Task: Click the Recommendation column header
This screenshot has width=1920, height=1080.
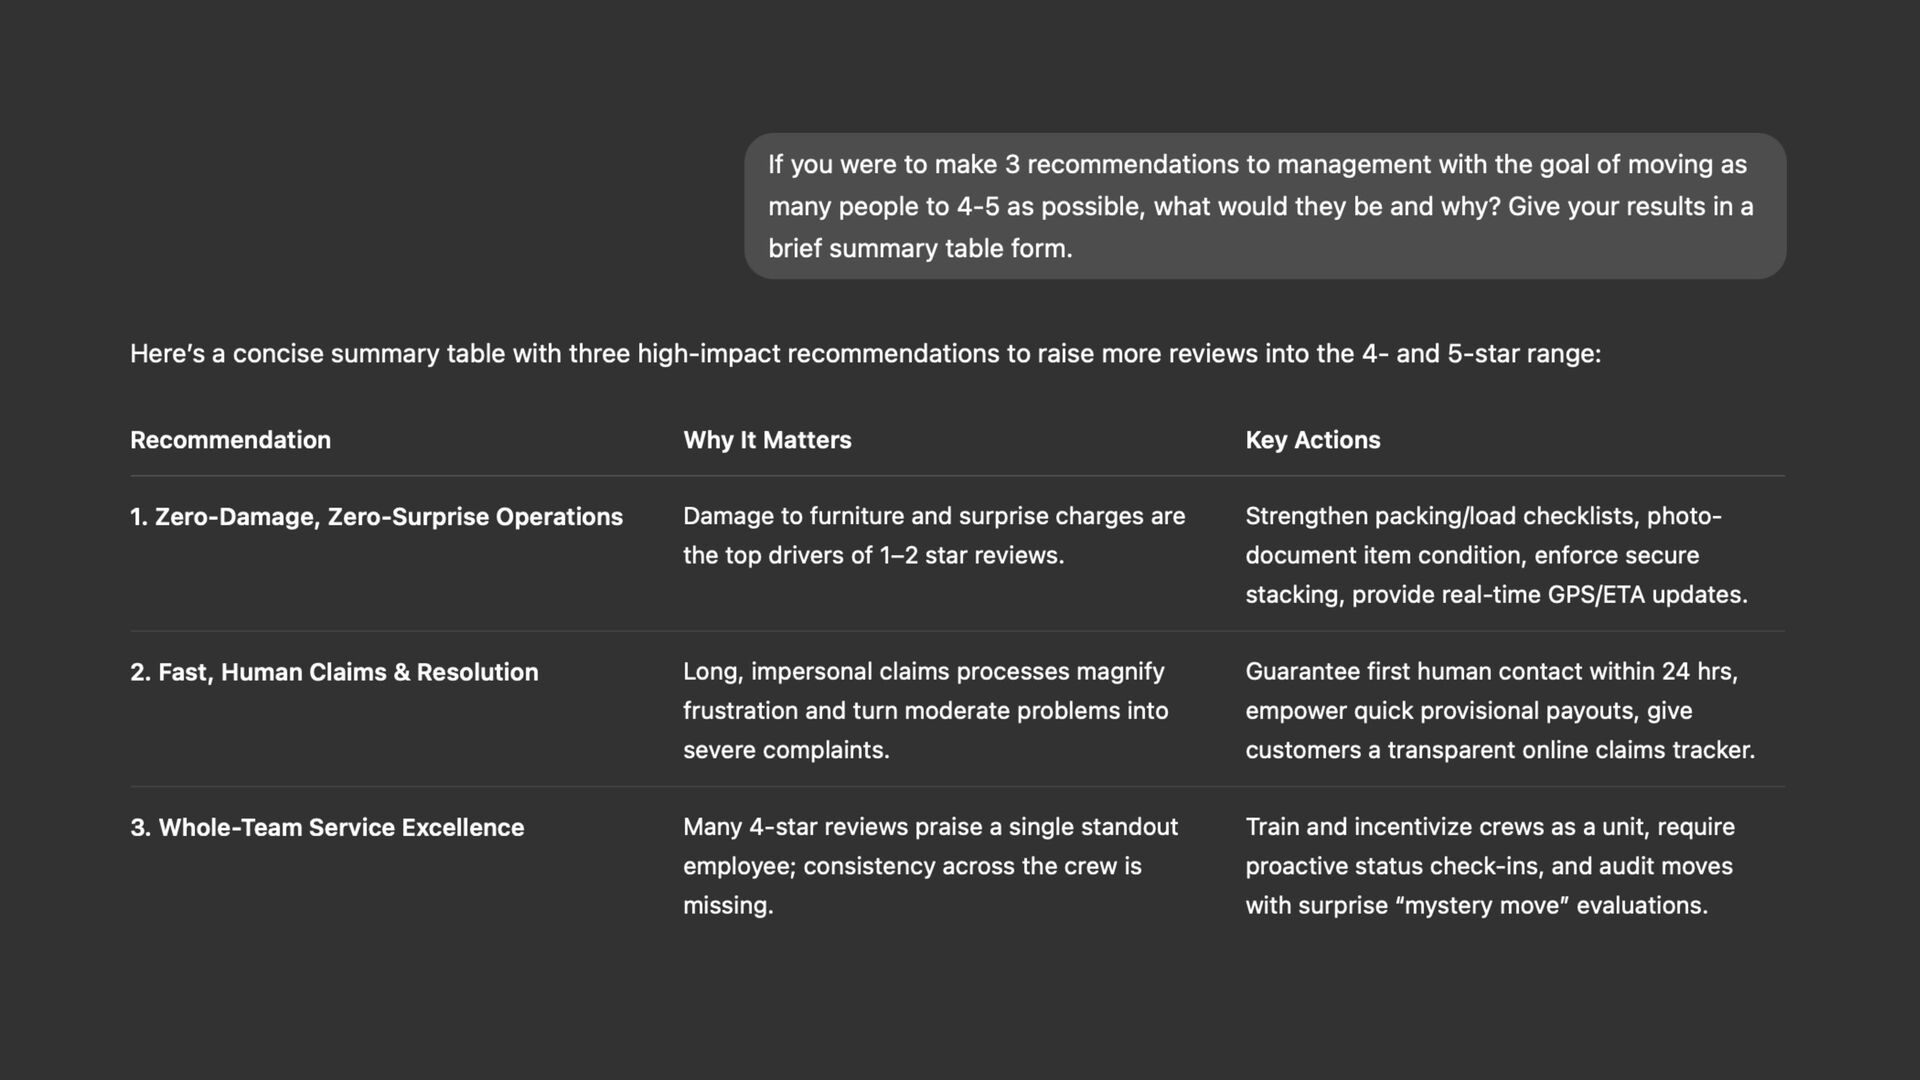Action: click(230, 440)
